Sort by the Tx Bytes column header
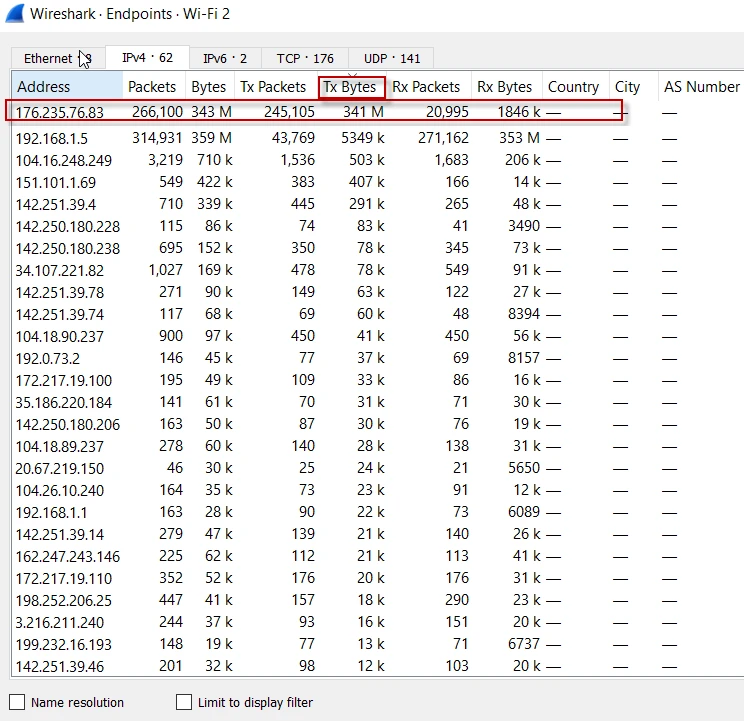744x721 pixels. [350, 87]
